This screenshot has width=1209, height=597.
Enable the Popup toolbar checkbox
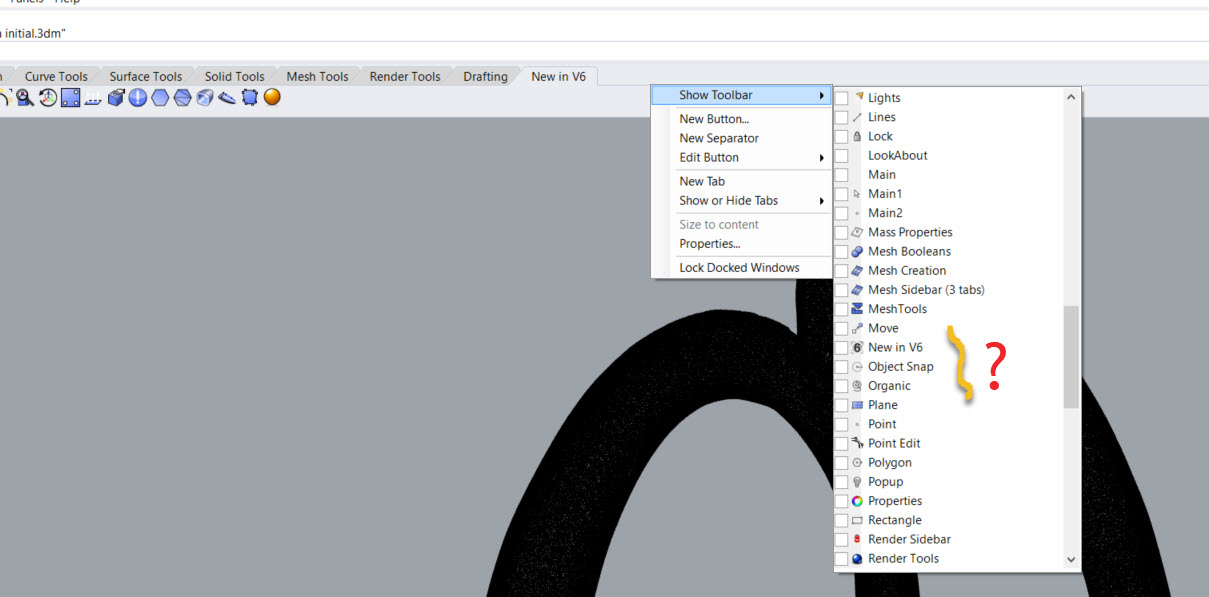click(x=842, y=482)
